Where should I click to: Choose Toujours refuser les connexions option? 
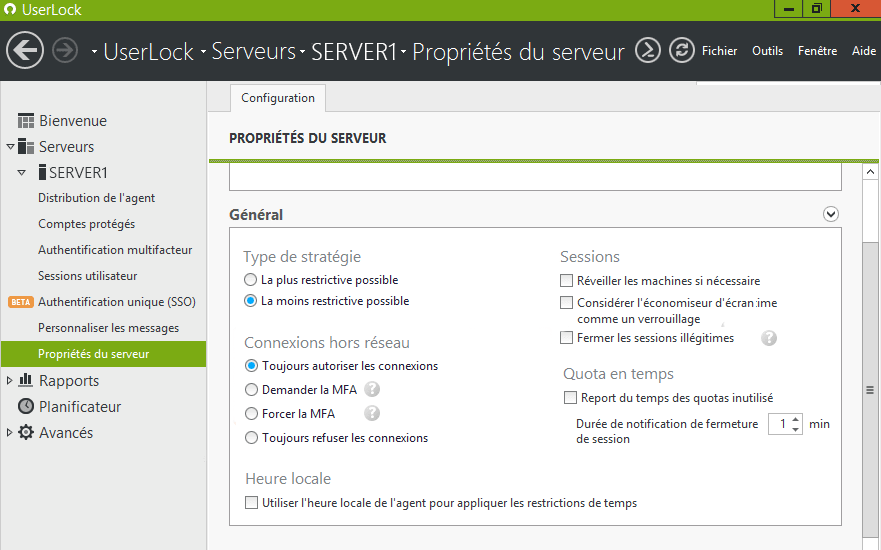[251, 437]
